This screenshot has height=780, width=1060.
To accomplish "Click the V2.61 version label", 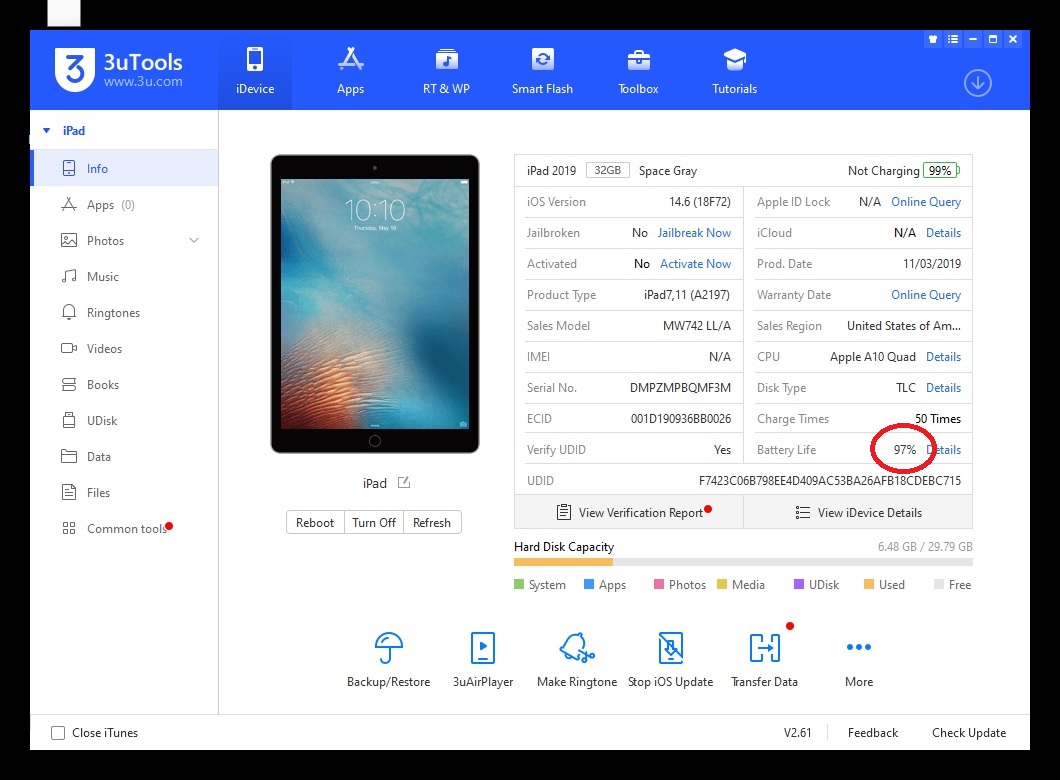I will click(797, 733).
